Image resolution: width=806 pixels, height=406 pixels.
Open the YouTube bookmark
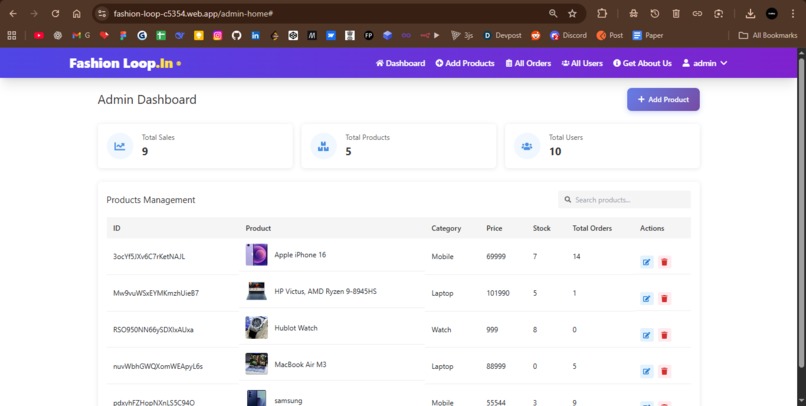point(39,35)
